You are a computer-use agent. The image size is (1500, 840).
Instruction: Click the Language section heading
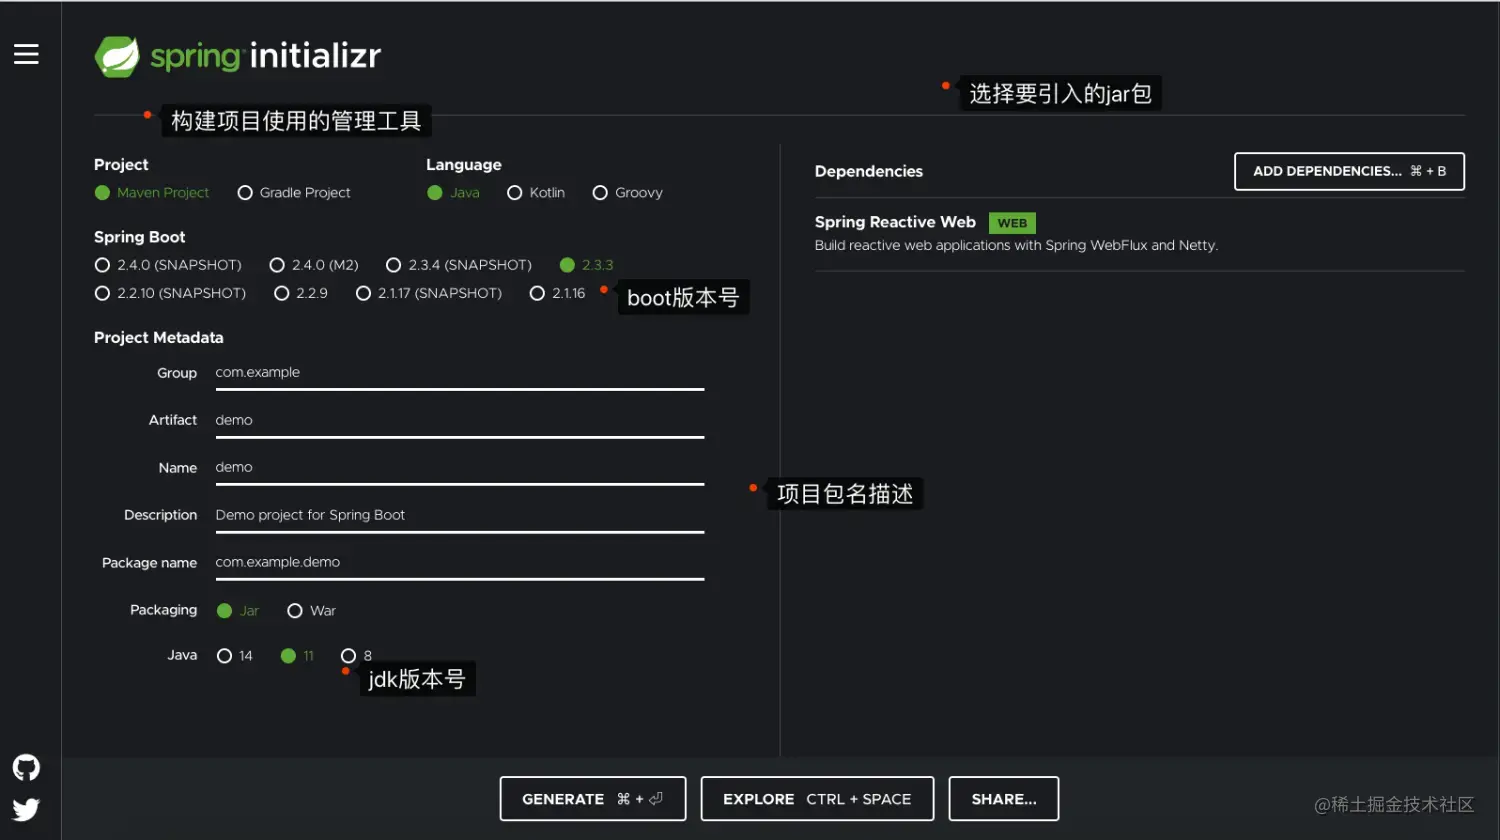[x=464, y=165]
